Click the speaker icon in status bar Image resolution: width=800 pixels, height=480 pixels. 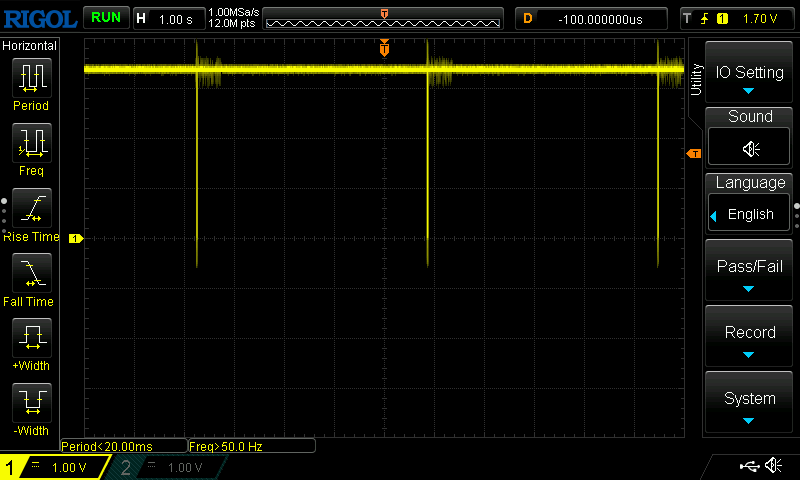(x=774, y=465)
